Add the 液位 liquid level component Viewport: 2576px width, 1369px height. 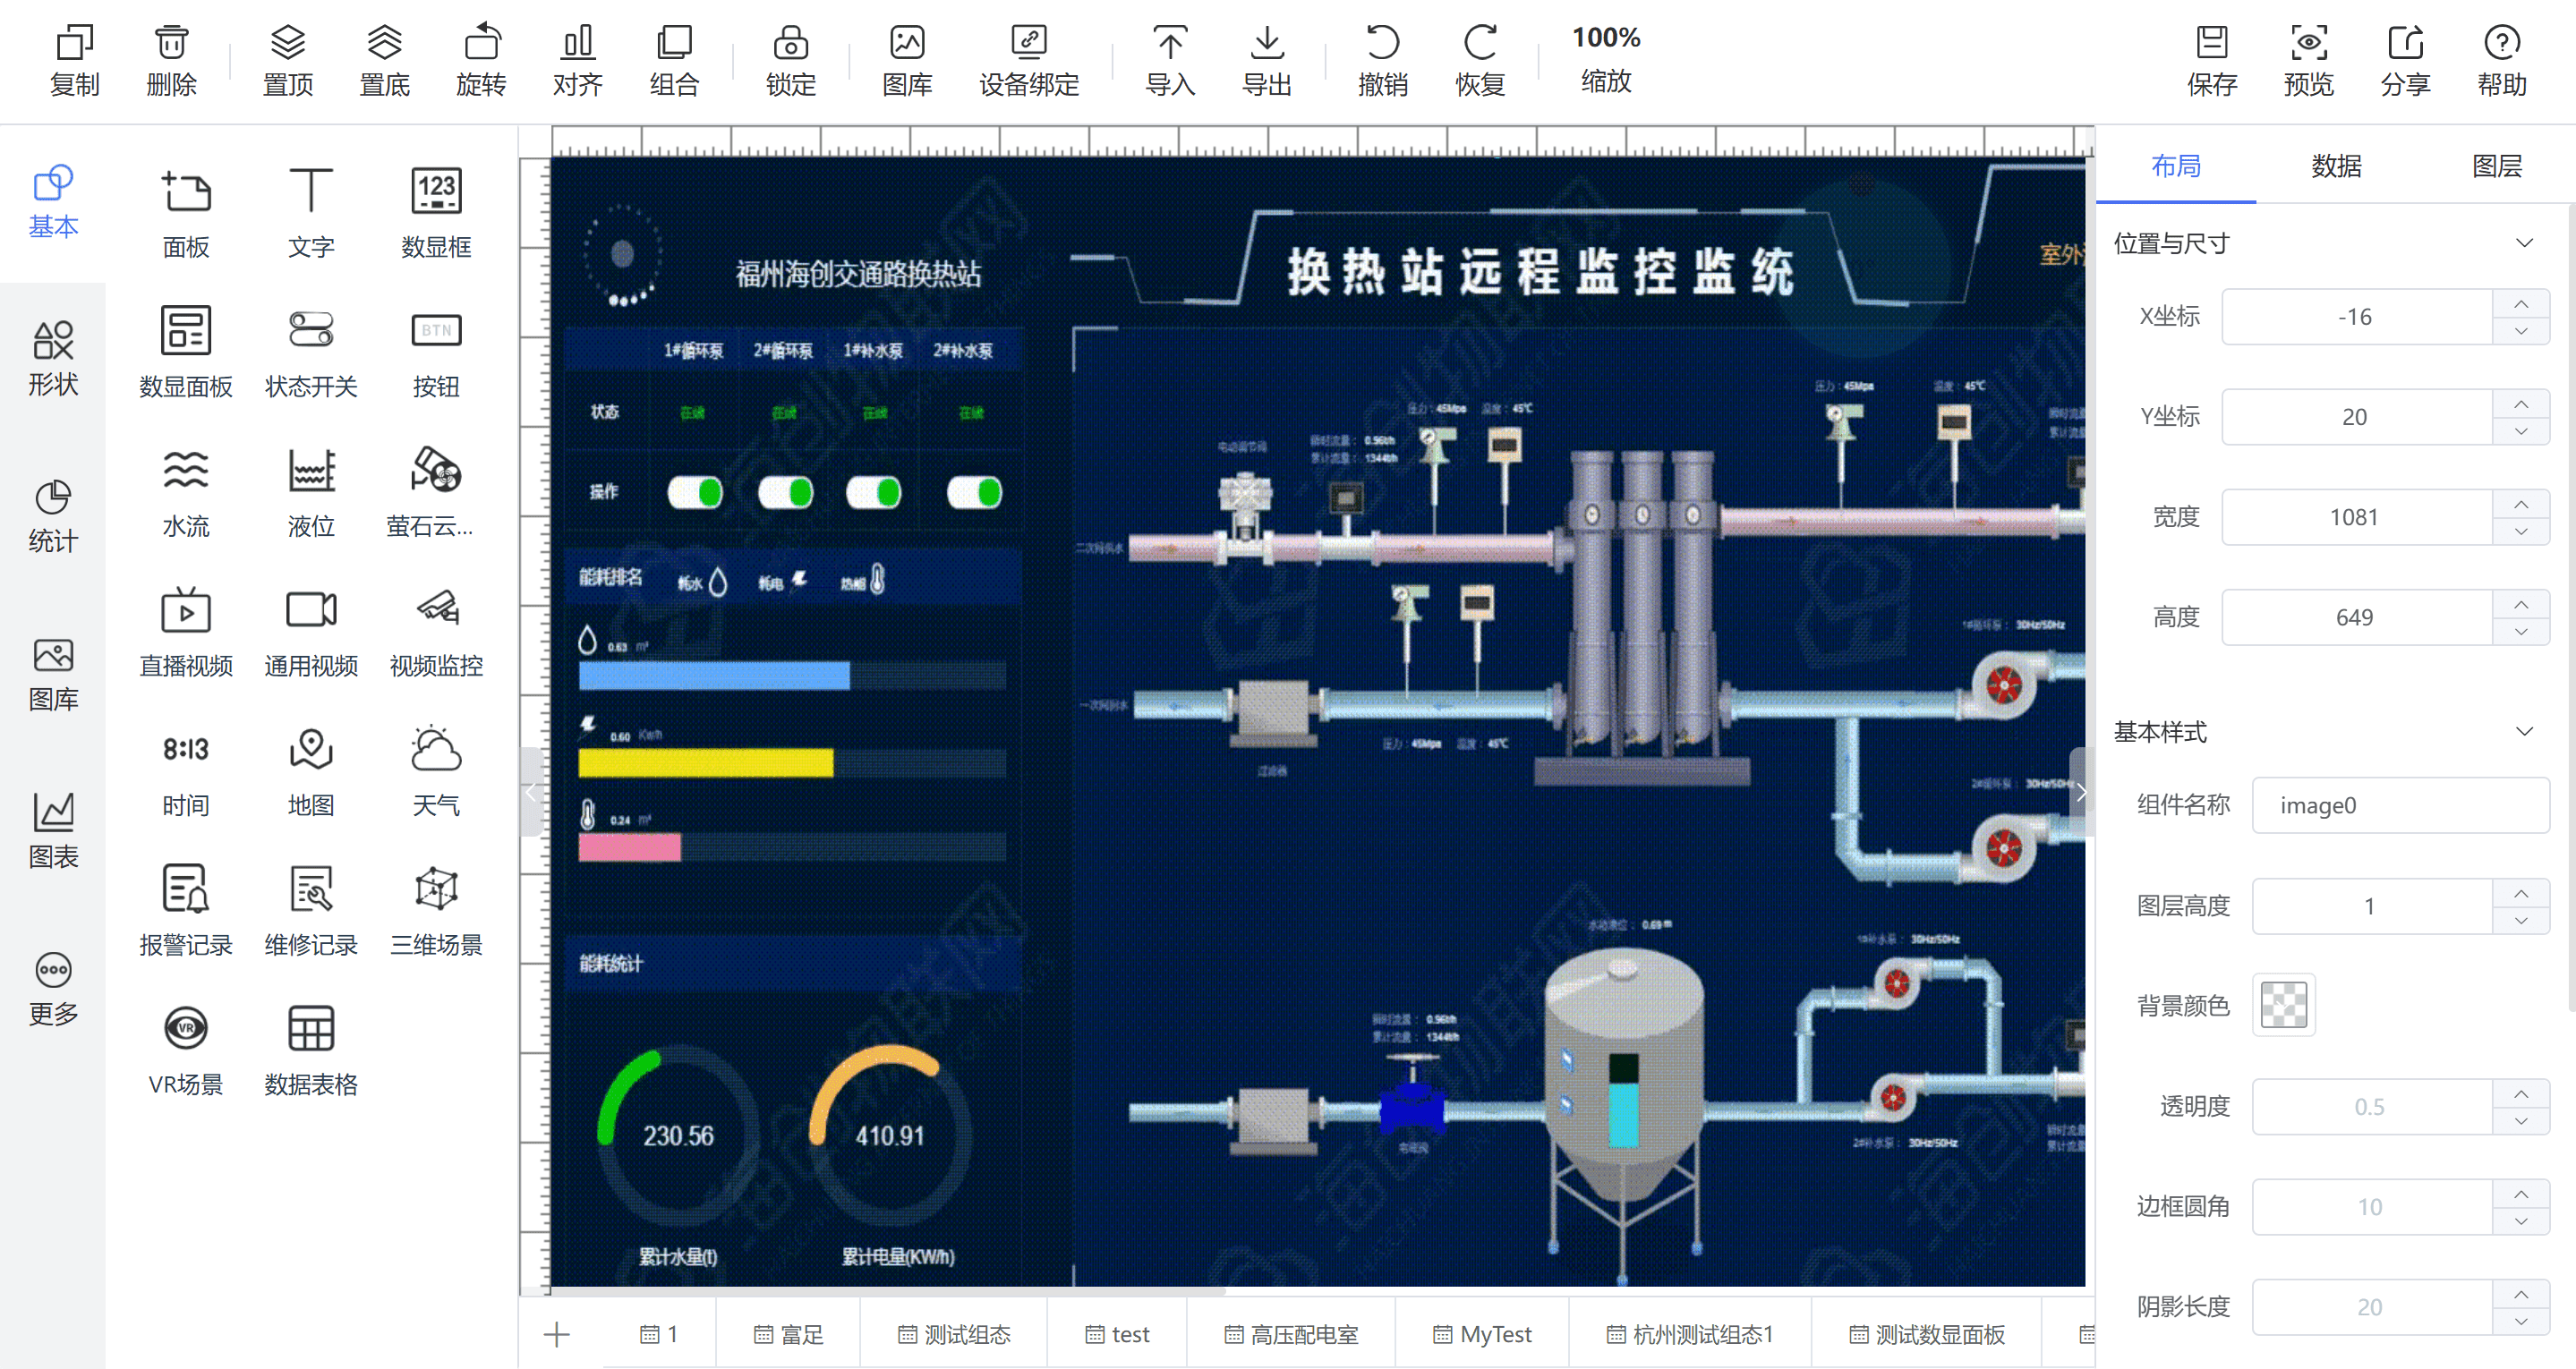(311, 493)
